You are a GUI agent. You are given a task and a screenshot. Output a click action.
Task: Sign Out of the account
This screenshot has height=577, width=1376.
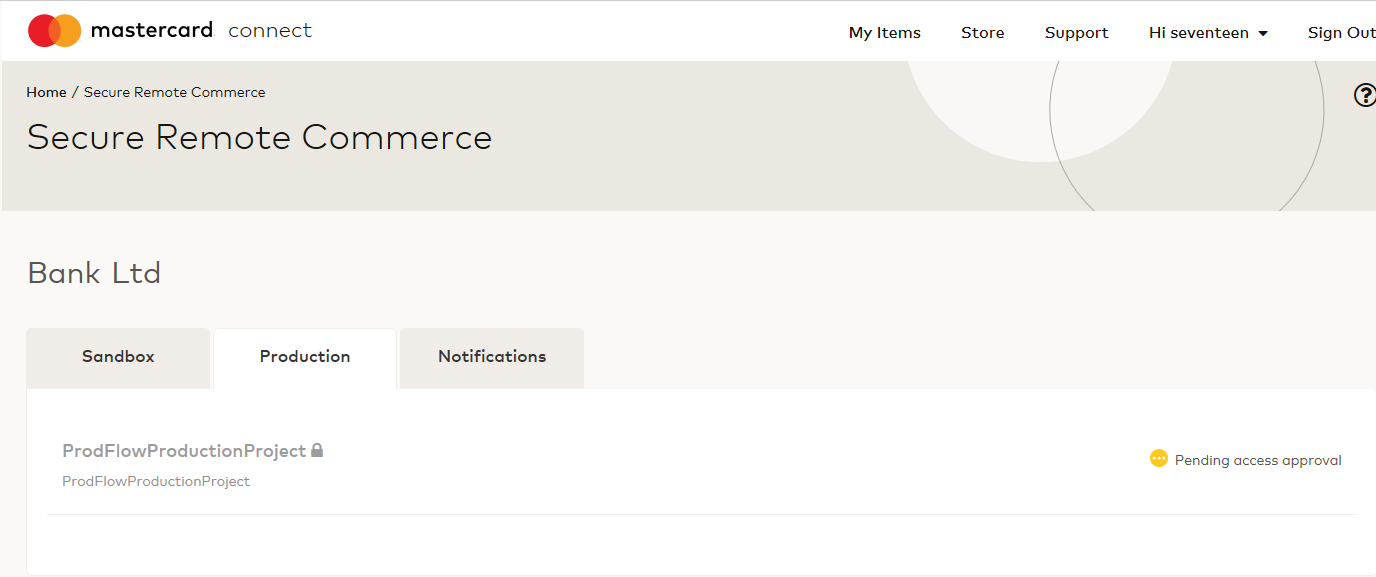(x=1342, y=33)
